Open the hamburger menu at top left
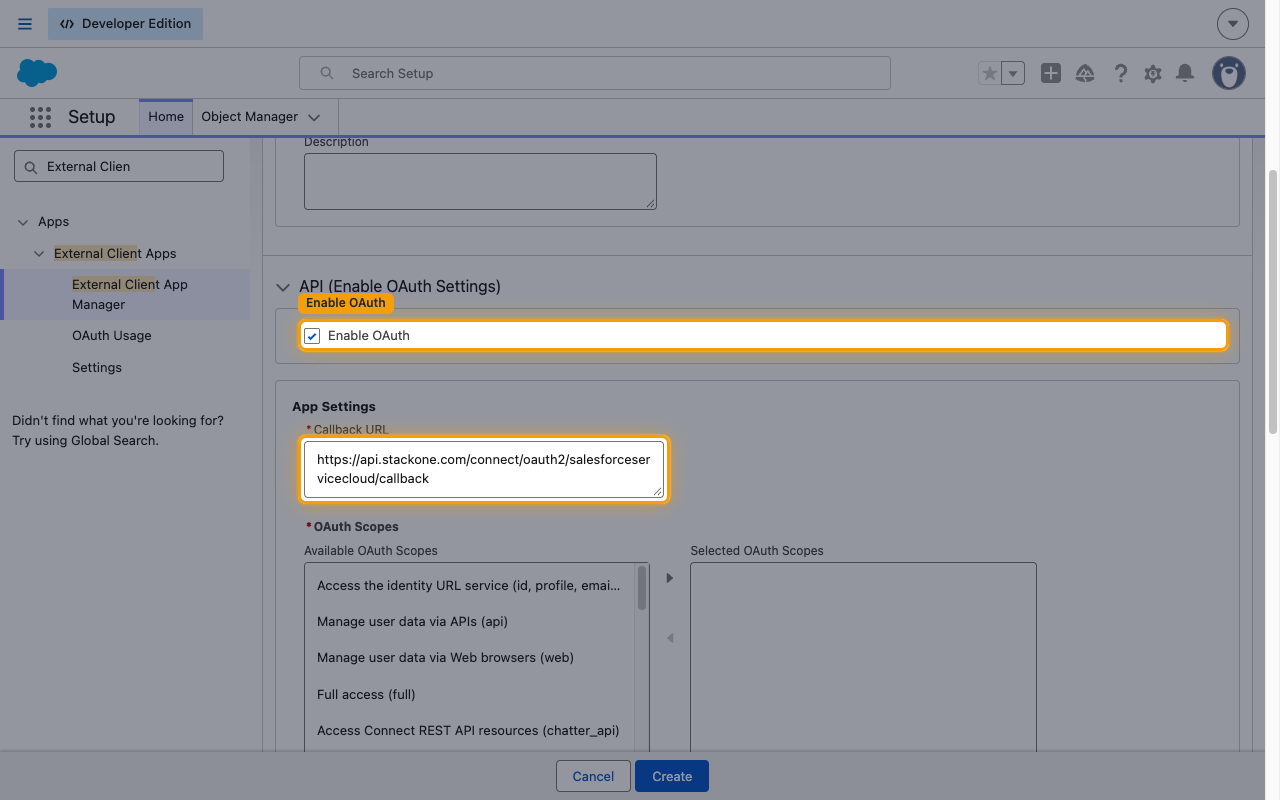This screenshot has height=800, width=1280. coord(25,24)
